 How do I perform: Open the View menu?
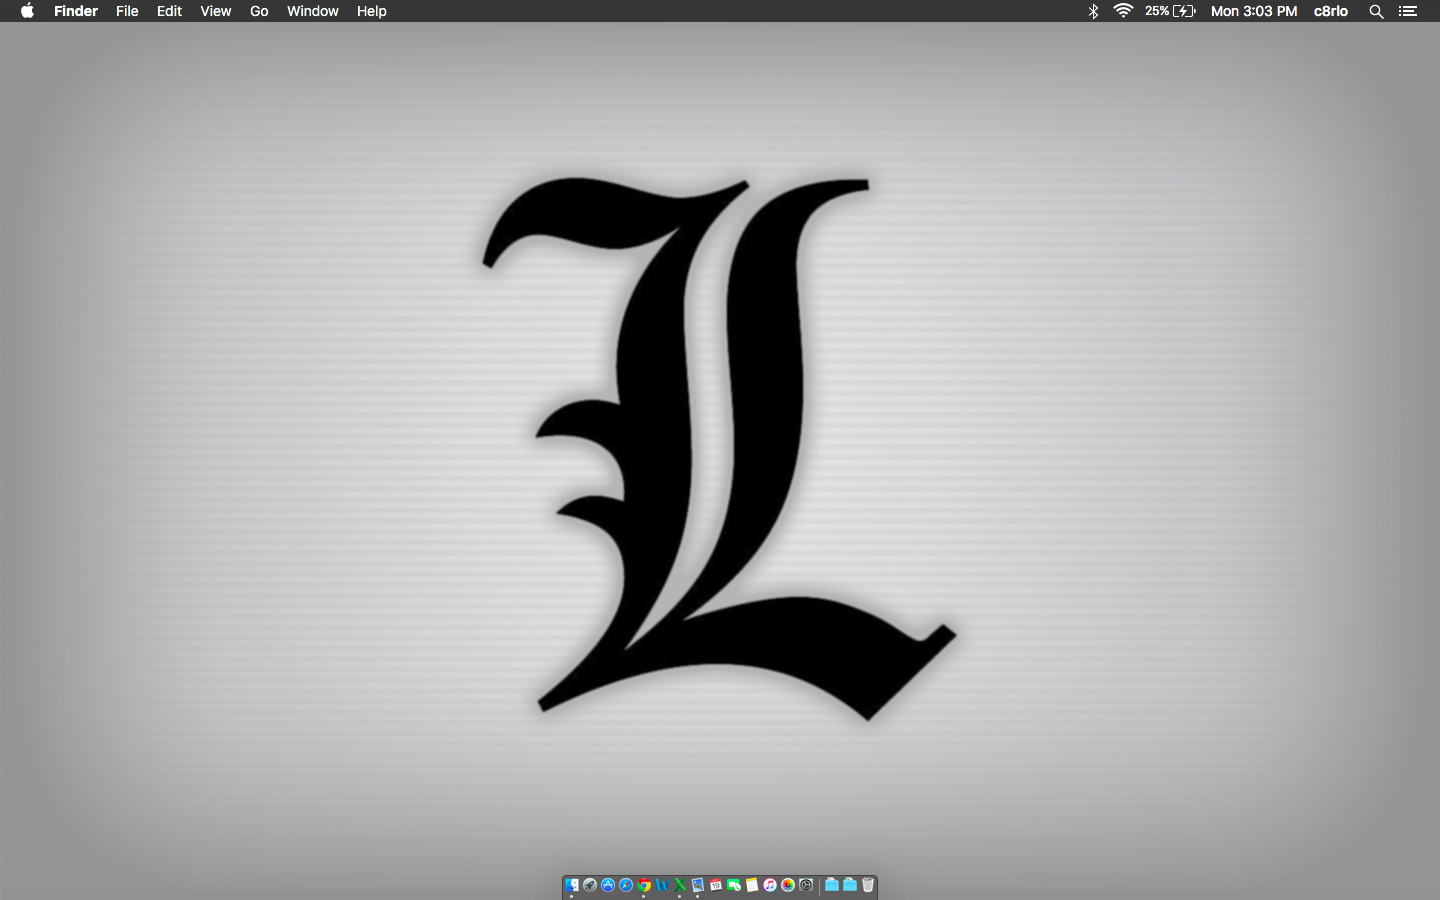tap(215, 11)
